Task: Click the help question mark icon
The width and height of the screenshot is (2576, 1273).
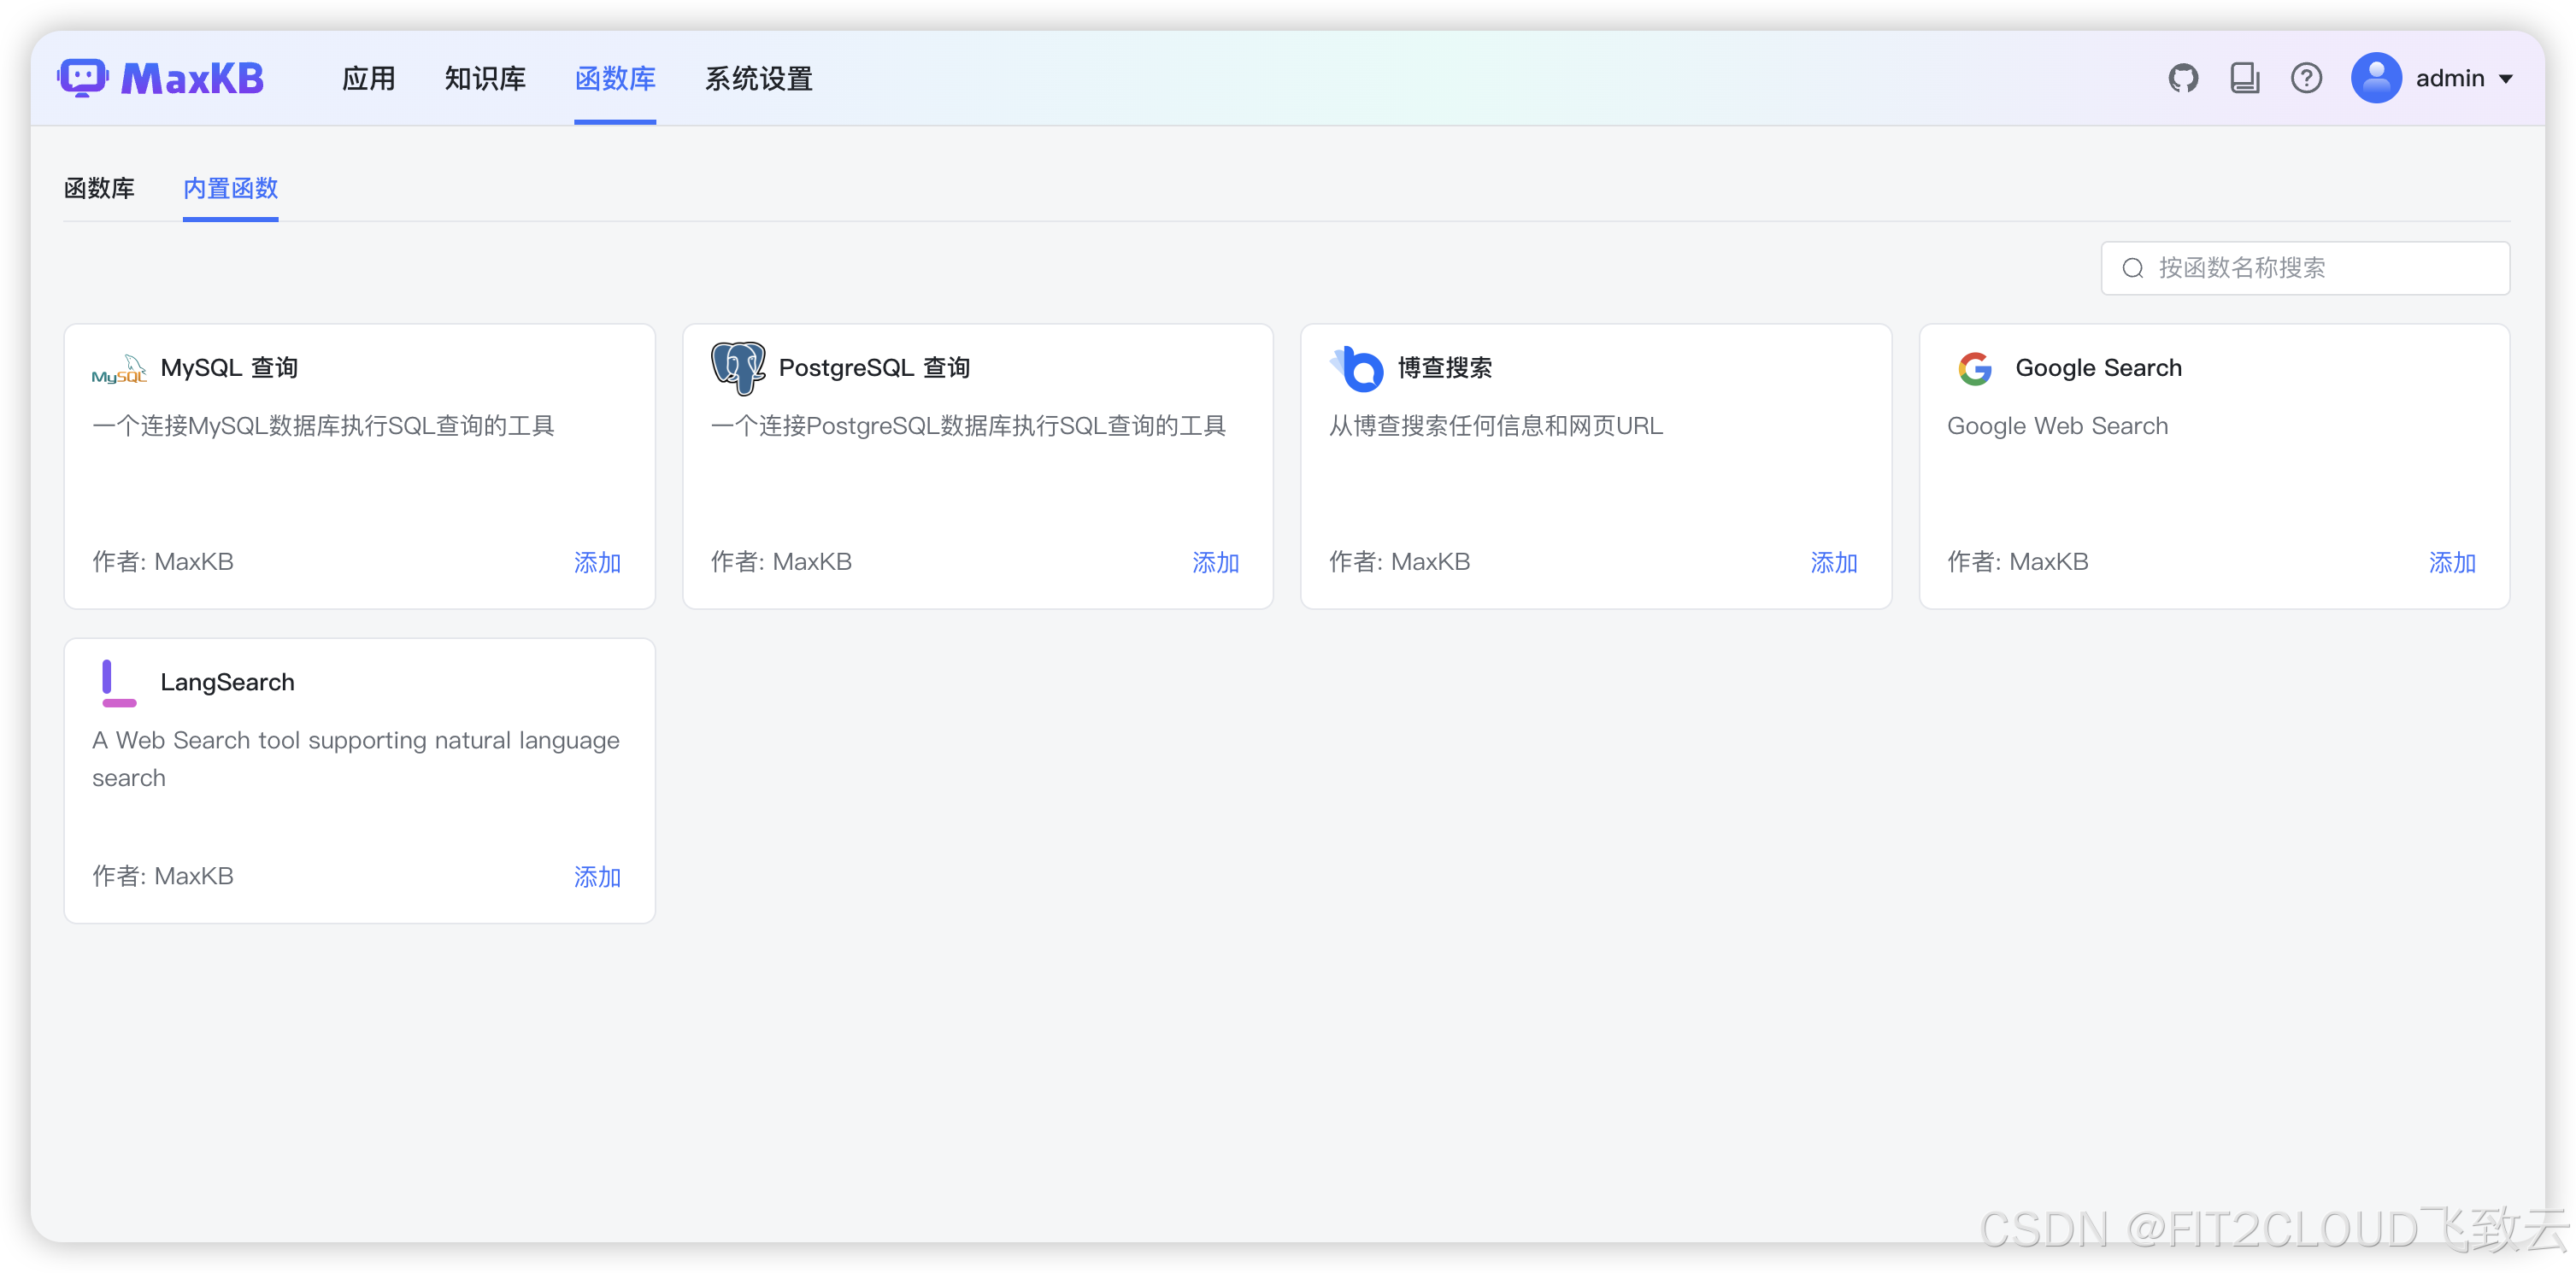Action: [x=2306, y=78]
